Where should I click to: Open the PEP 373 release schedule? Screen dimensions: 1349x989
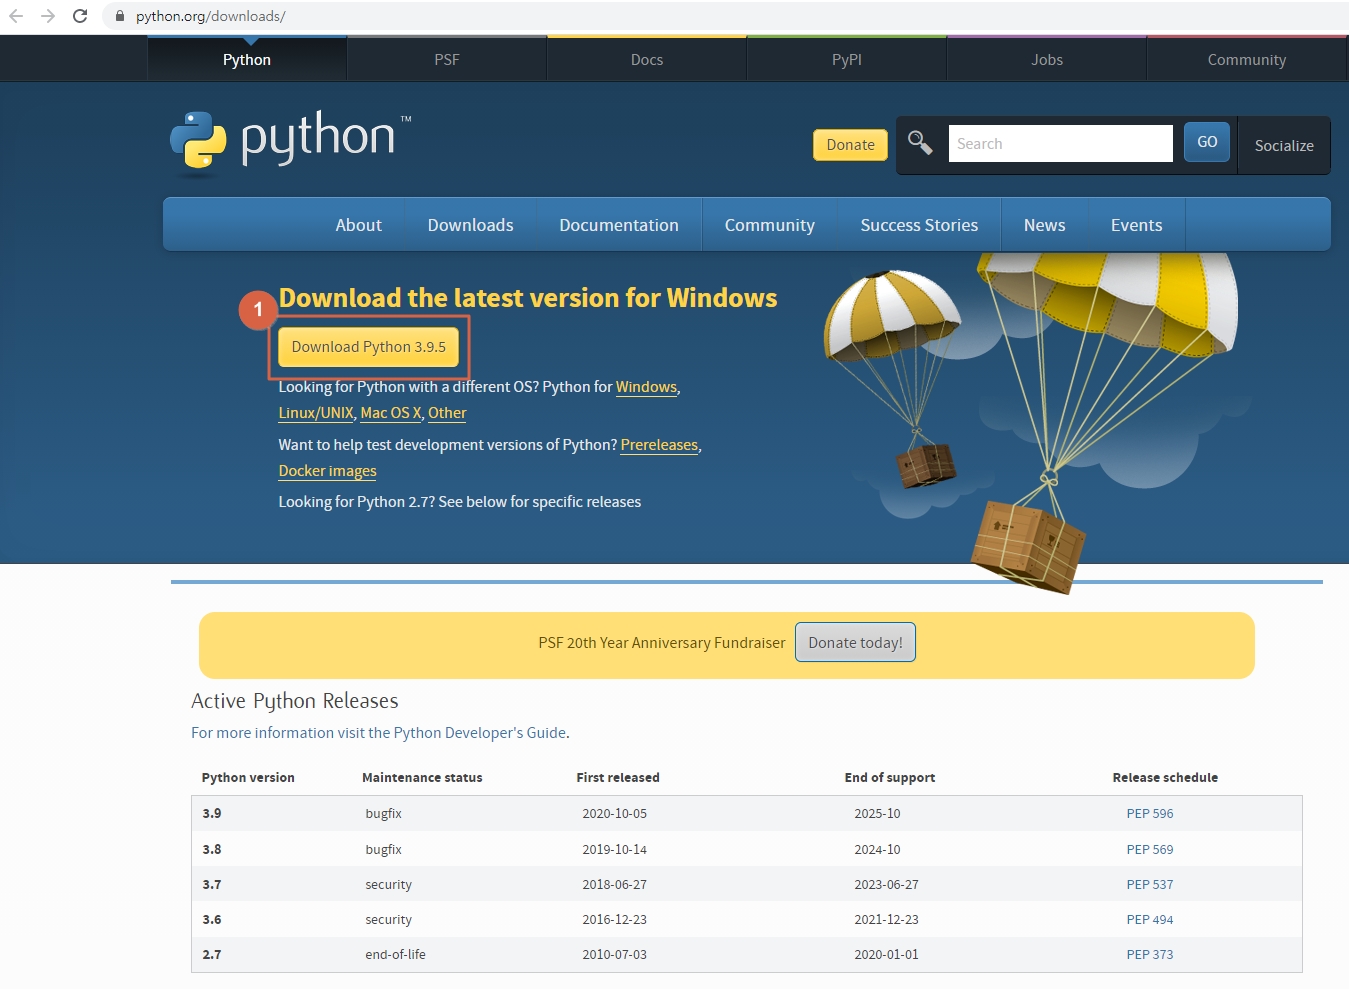[x=1150, y=955]
